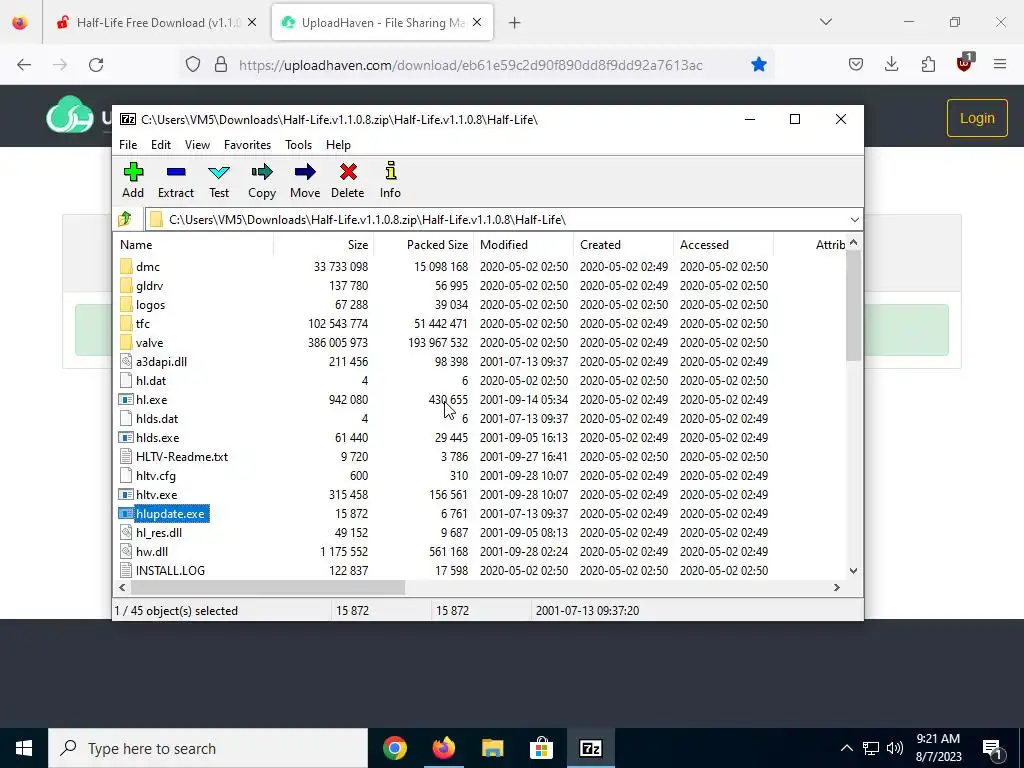Save page to Pocket icon

(856, 65)
